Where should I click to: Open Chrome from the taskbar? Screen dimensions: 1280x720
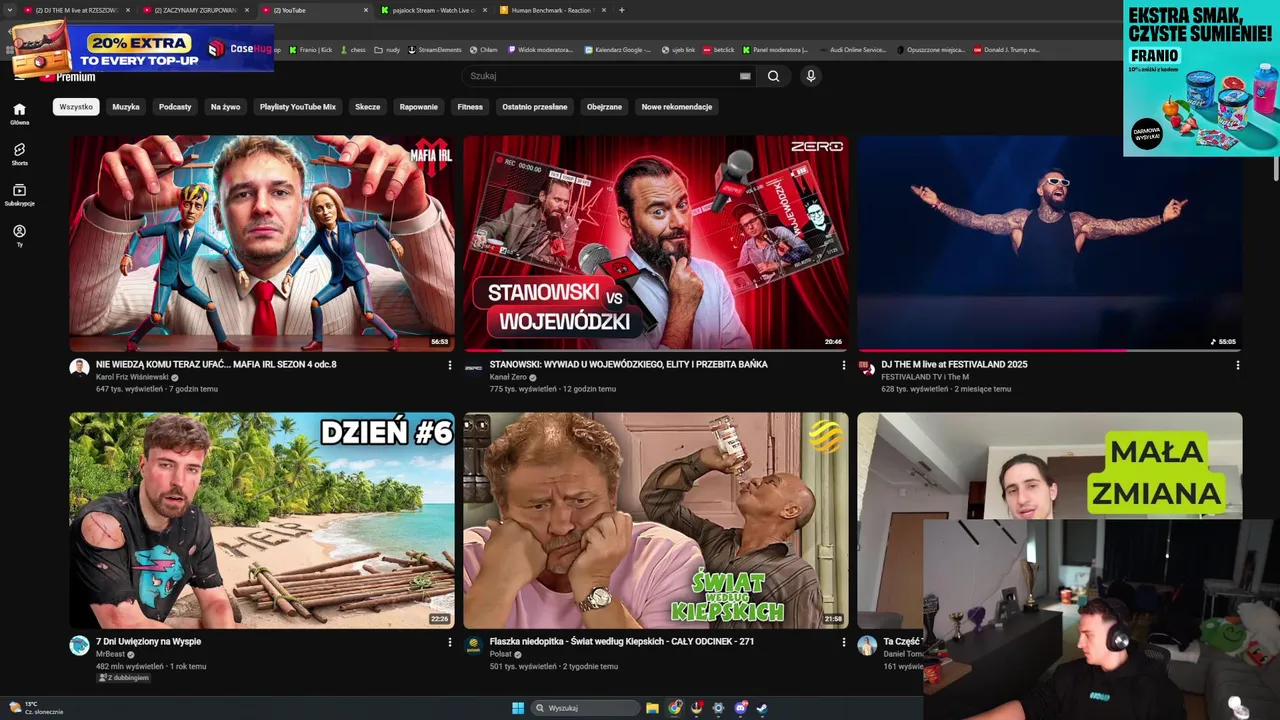coord(675,708)
